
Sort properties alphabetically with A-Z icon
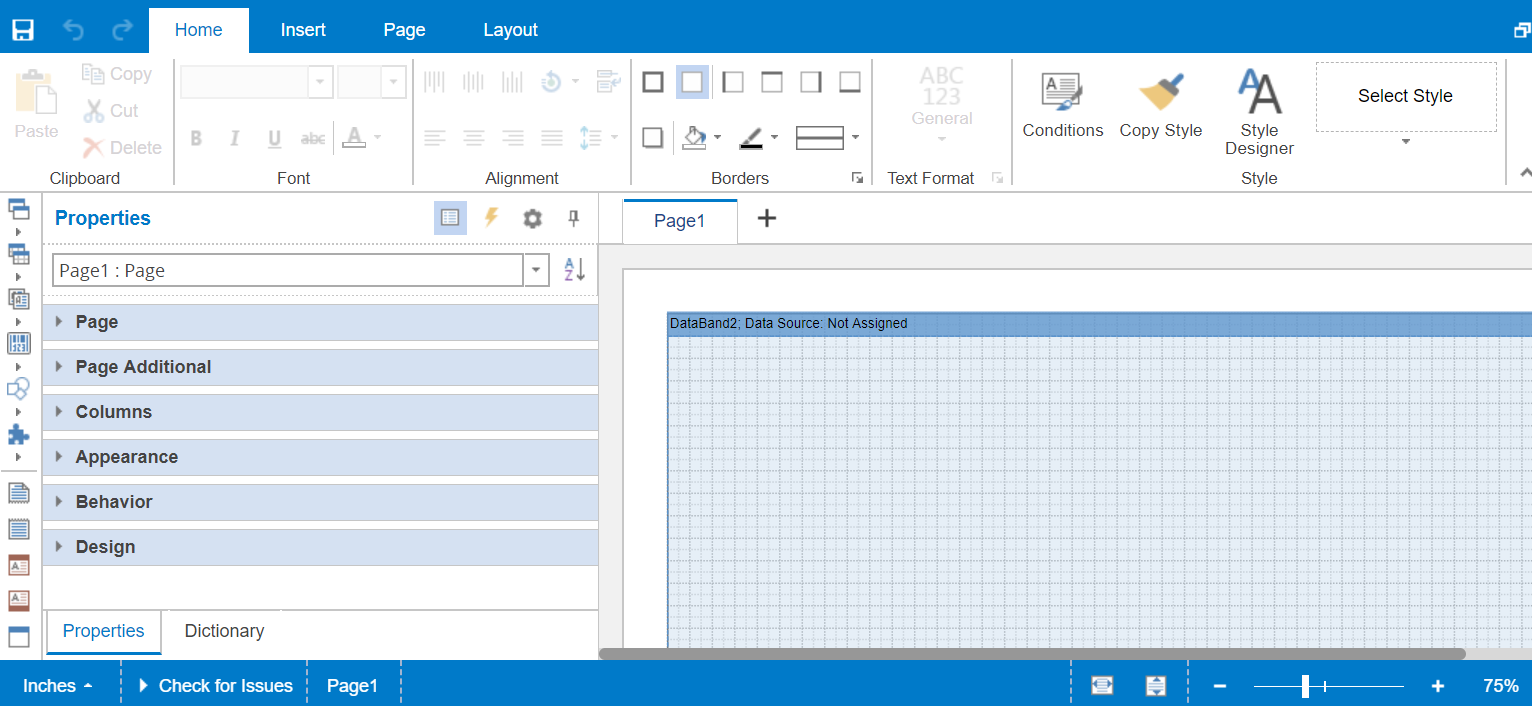[574, 270]
